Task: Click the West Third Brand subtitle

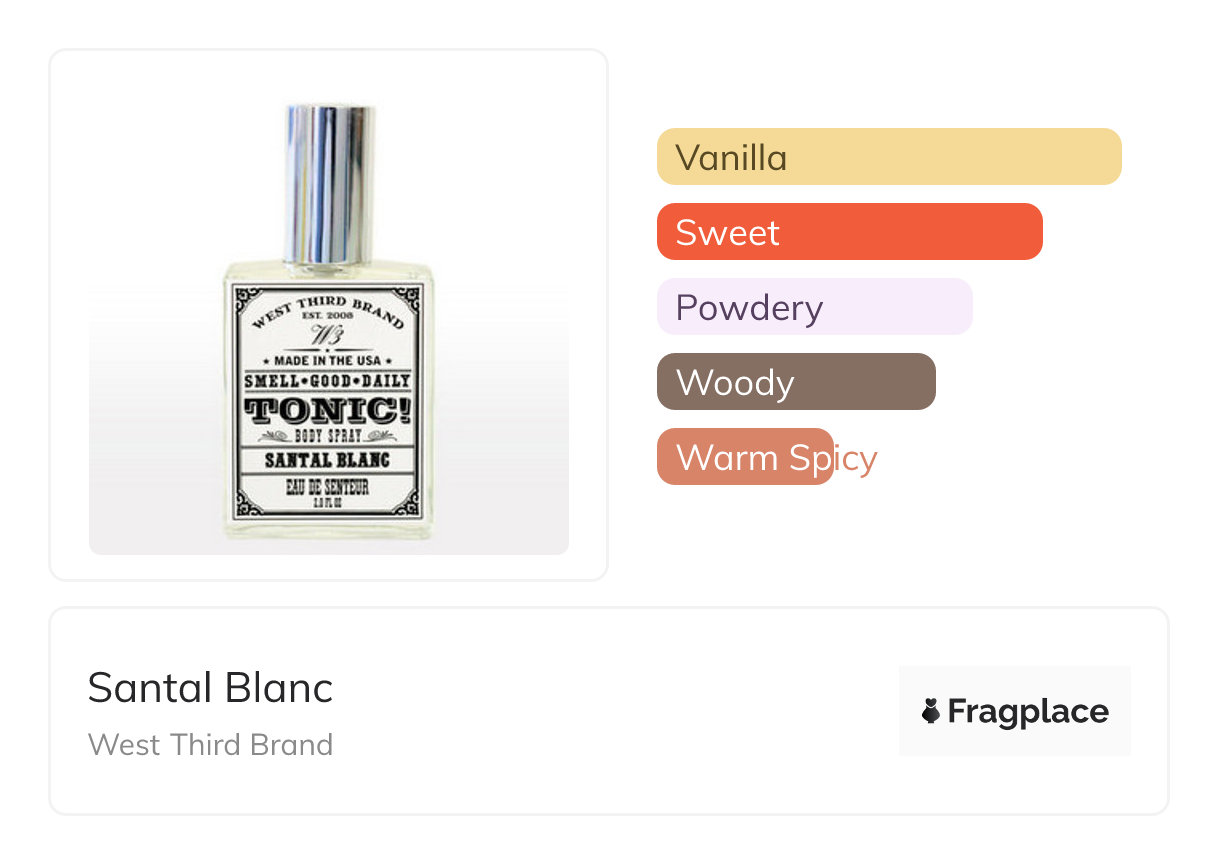Action: click(210, 745)
